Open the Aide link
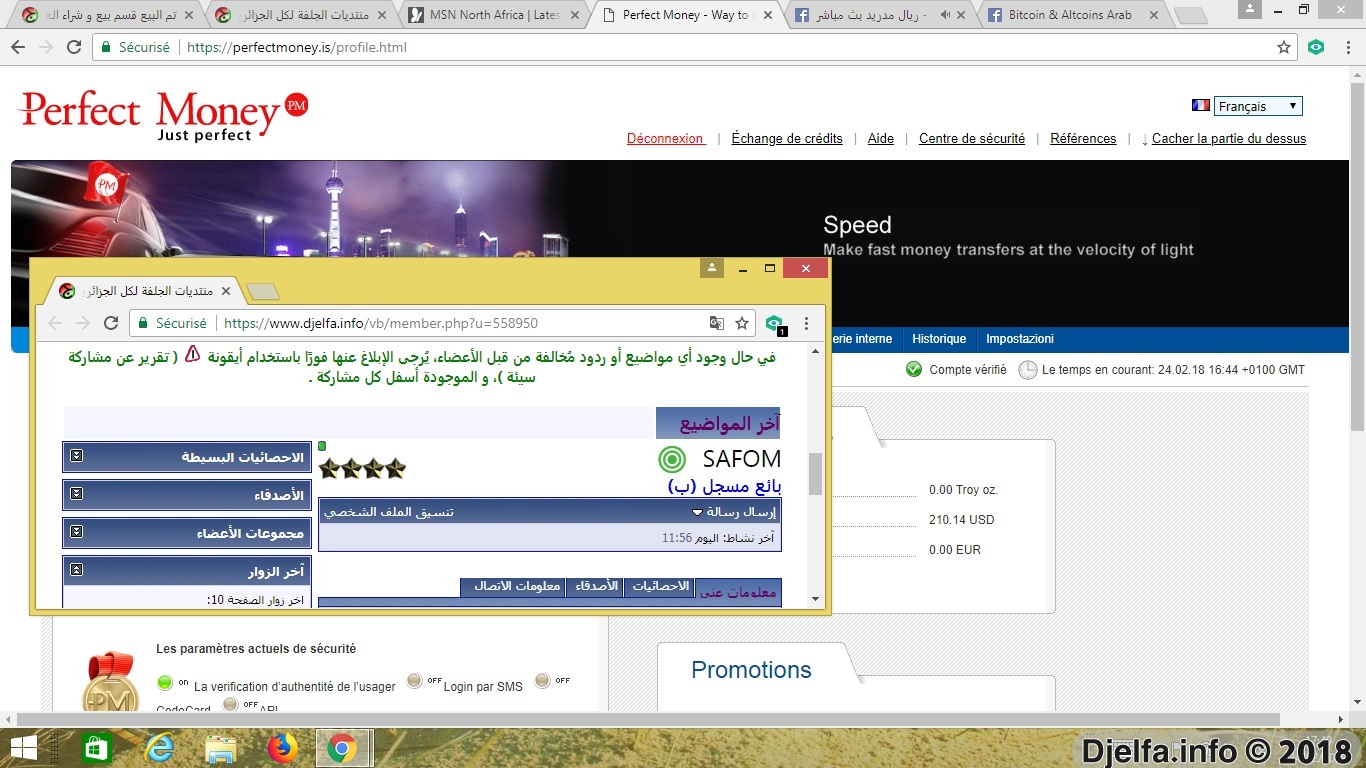 [x=881, y=139]
